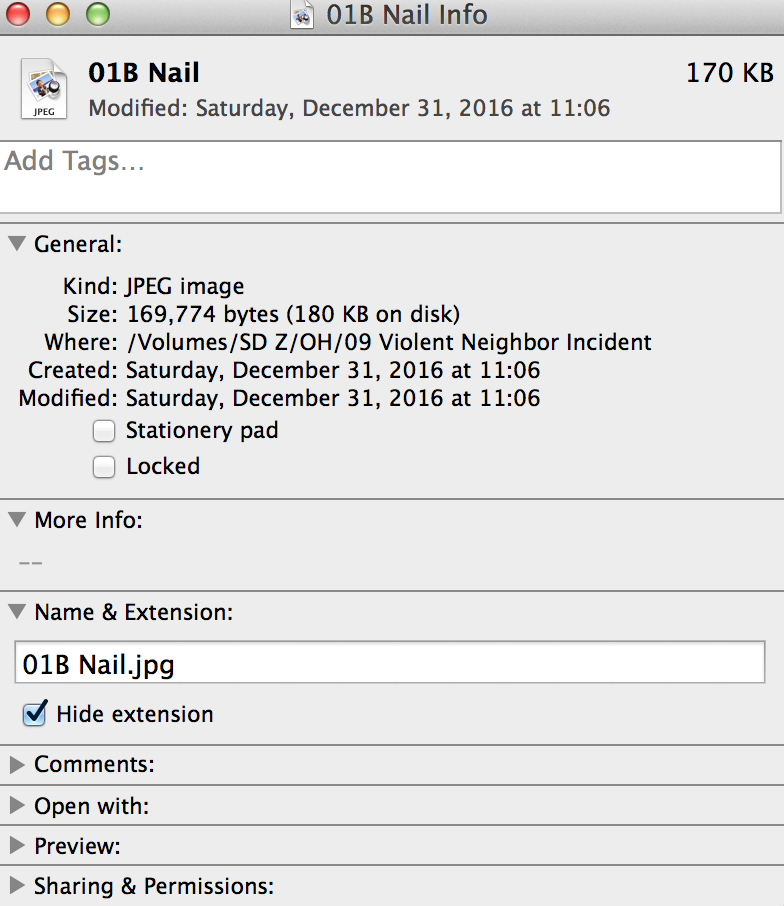Click the yellow minimize window button

pyautogui.click(x=58, y=14)
